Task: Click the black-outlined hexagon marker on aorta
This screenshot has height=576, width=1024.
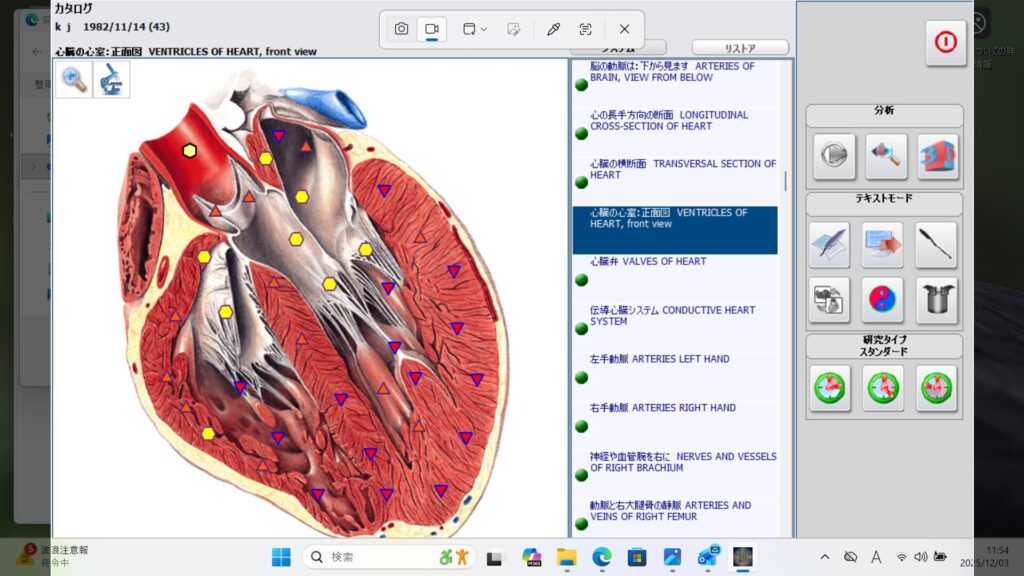Action: [x=189, y=150]
